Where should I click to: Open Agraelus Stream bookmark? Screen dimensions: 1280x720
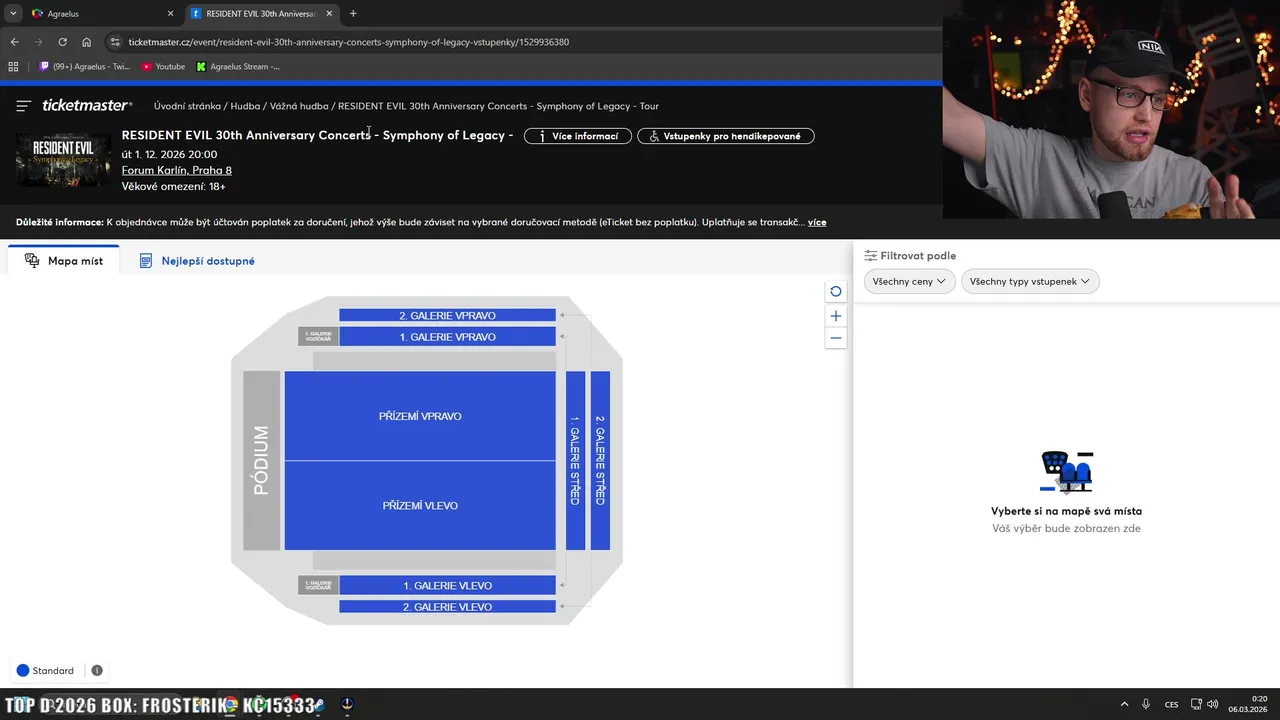238,67
